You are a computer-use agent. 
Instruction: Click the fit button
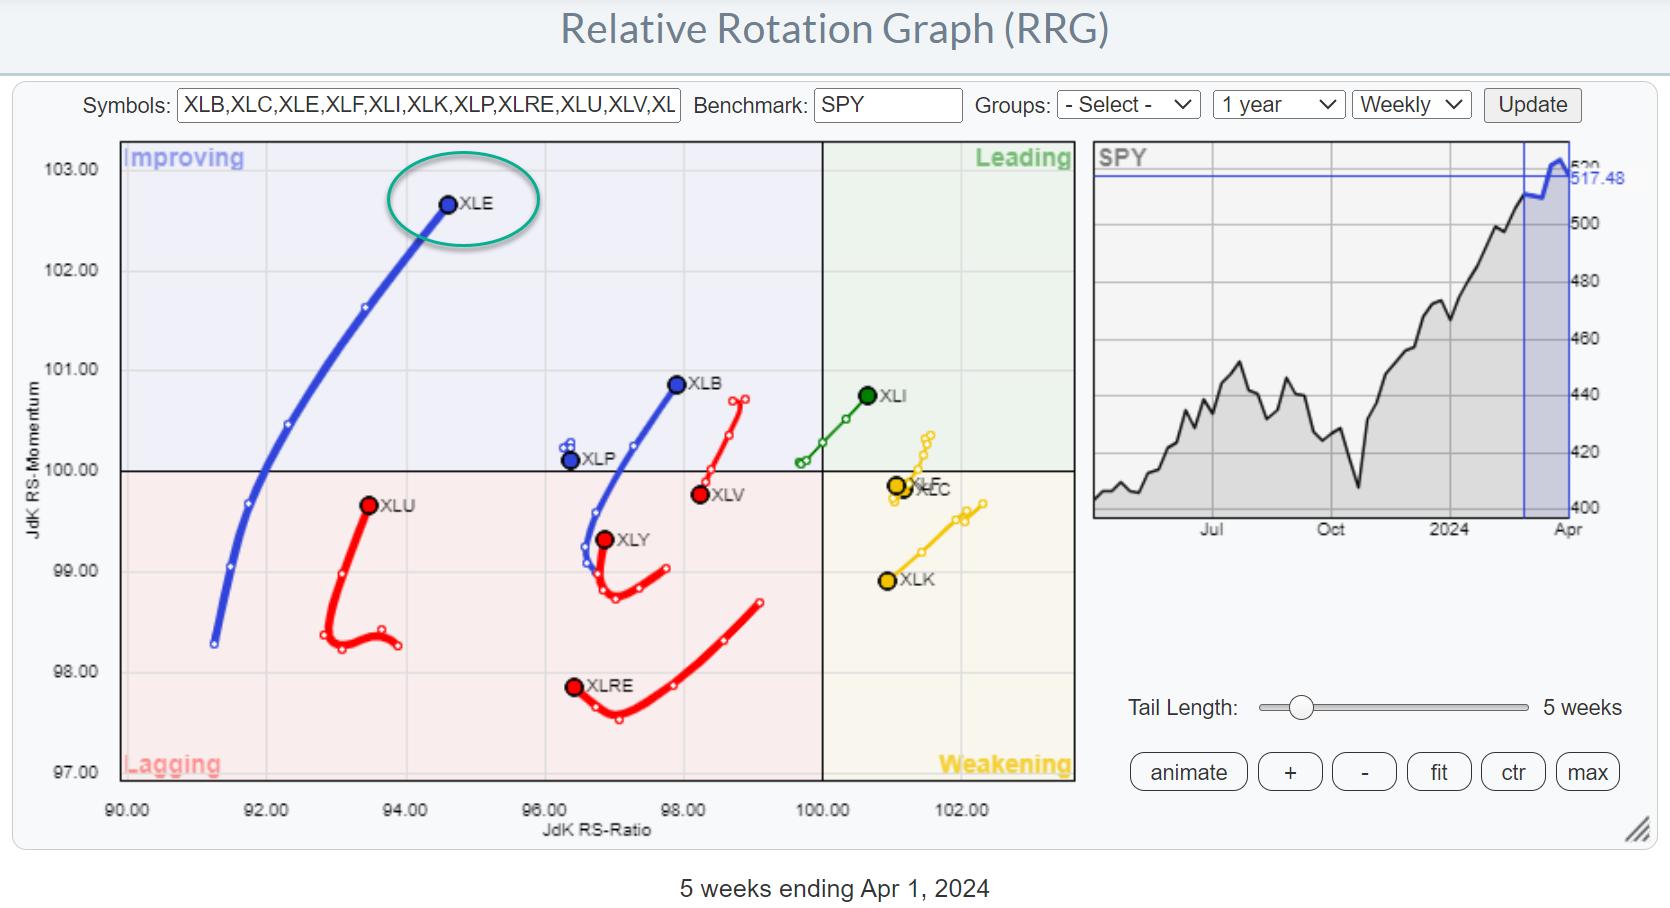click(1438, 772)
